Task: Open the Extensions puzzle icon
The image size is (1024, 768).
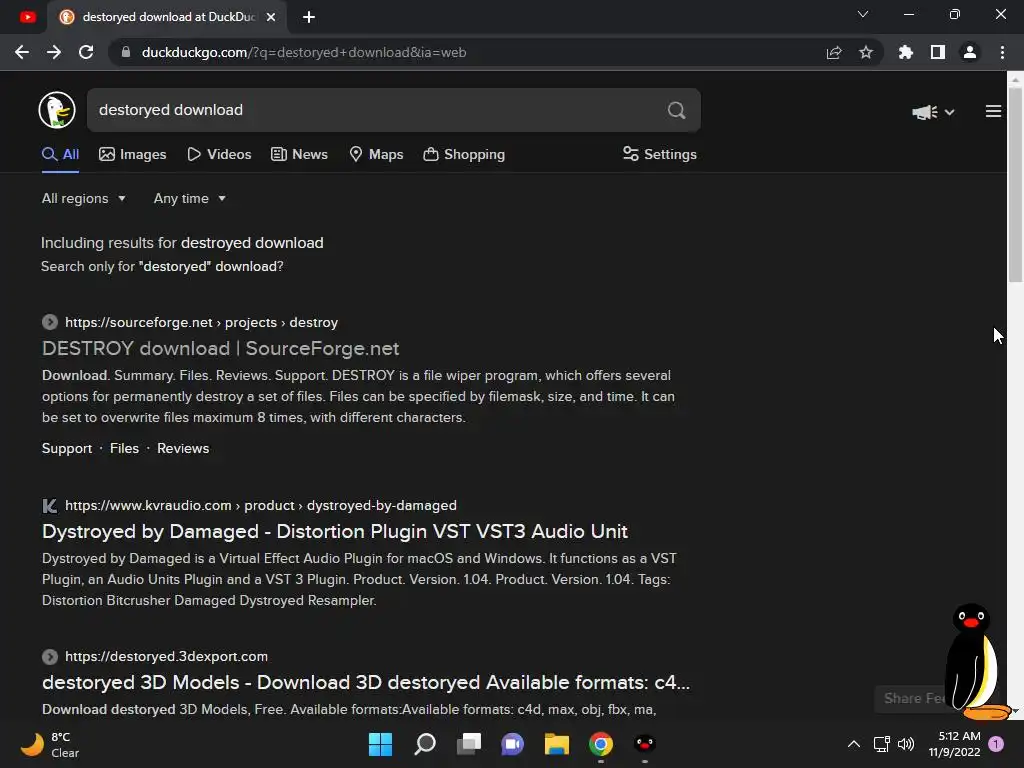Action: pos(905,52)
